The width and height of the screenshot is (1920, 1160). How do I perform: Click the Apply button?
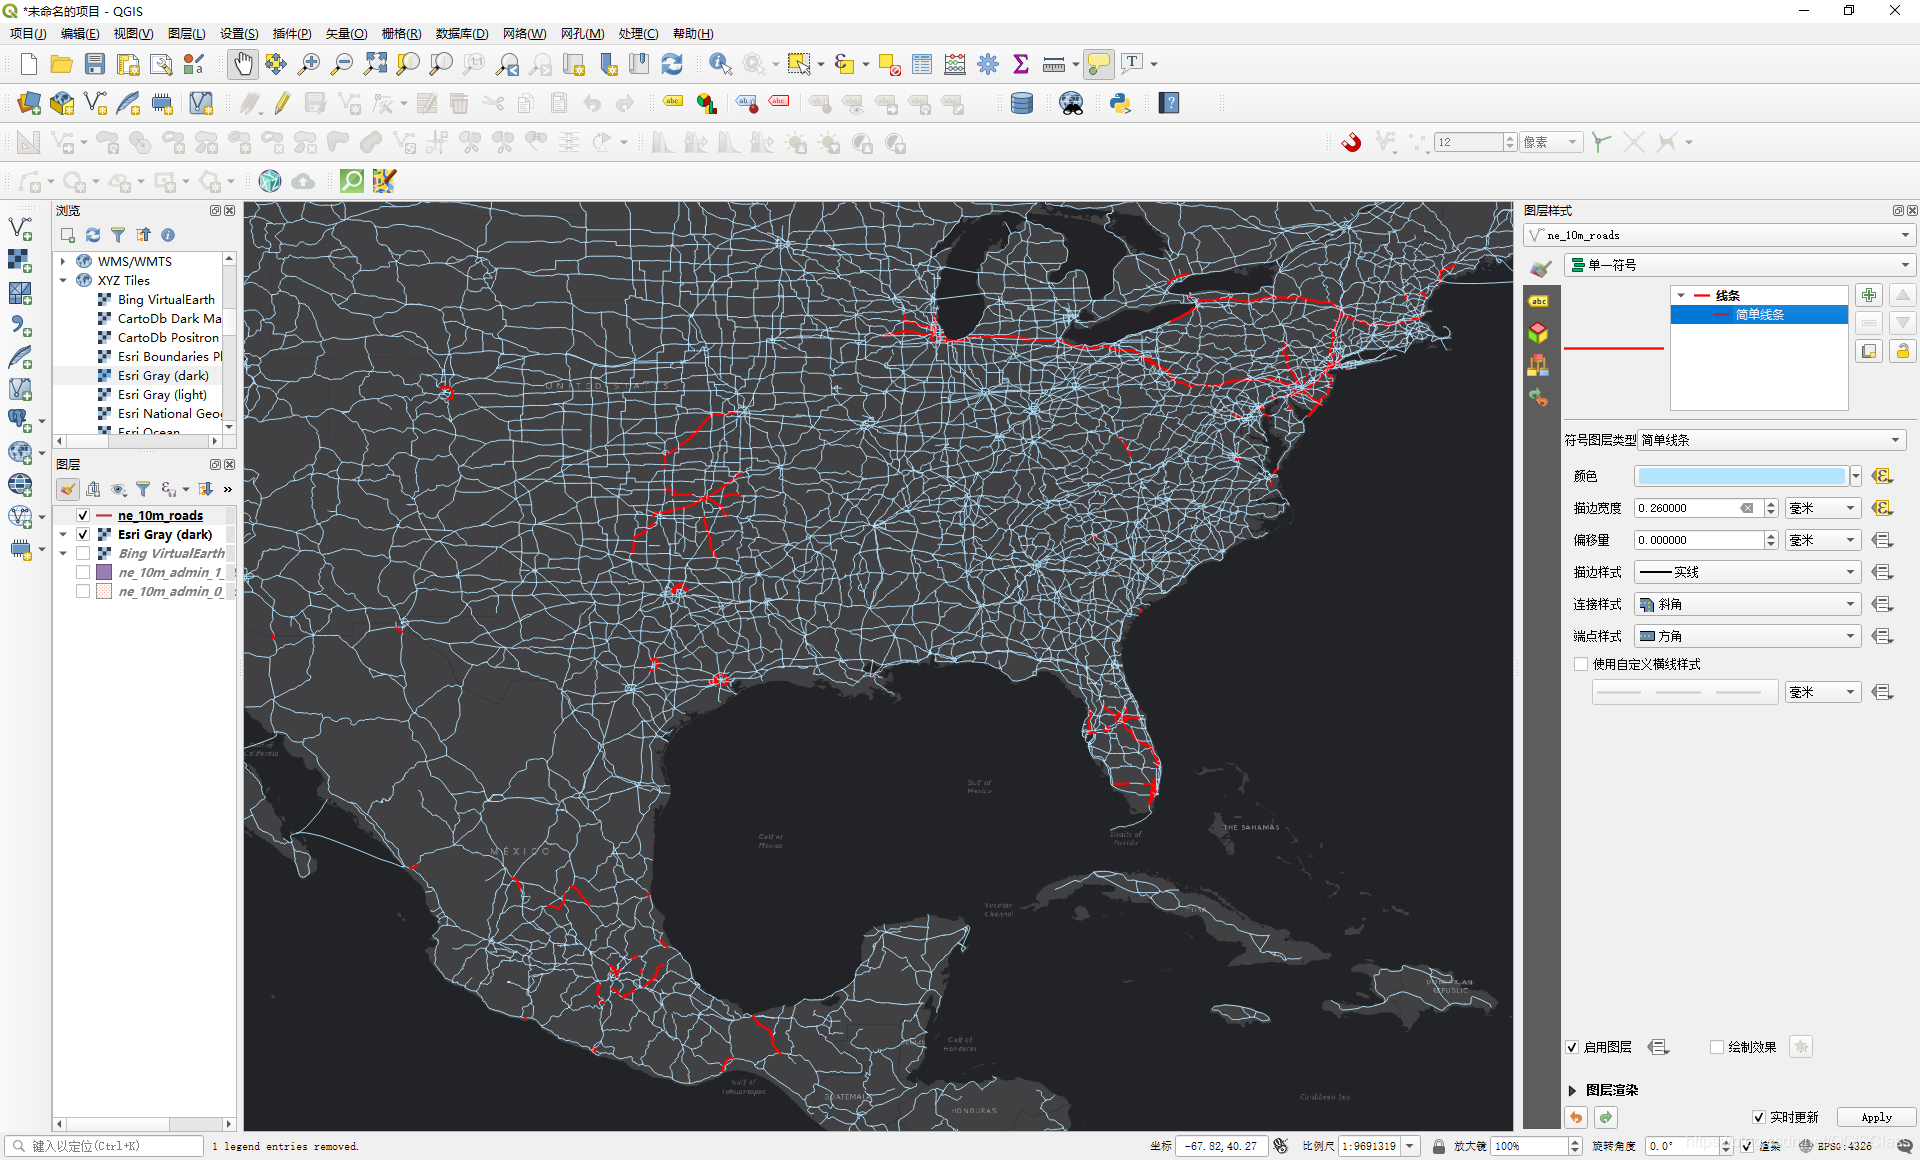click(x=1876, y=1117)
